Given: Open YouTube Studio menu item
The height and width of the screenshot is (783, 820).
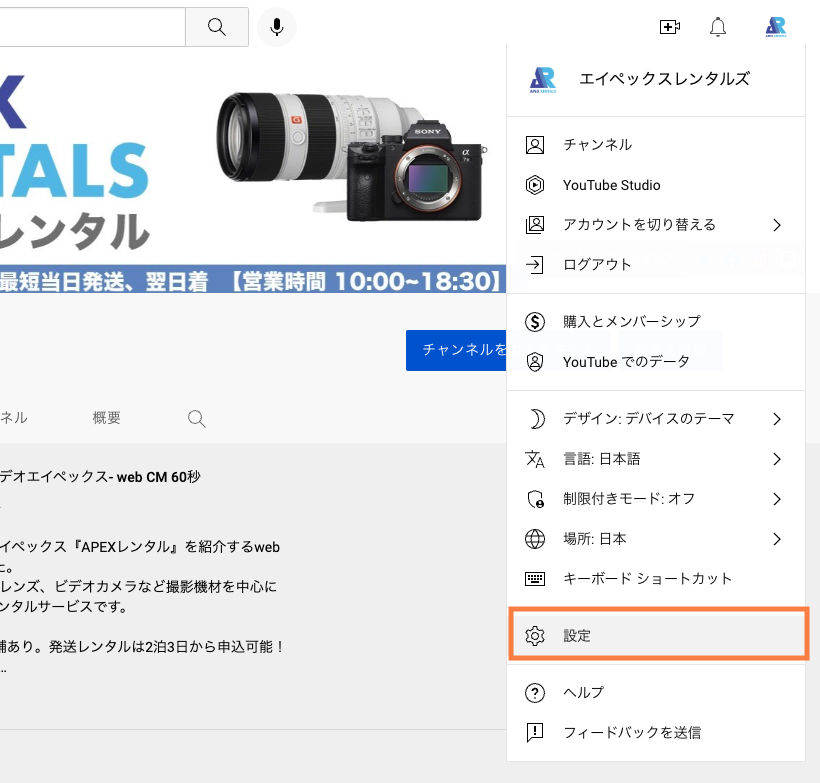Looking at the screenshot, I should 656,185.
